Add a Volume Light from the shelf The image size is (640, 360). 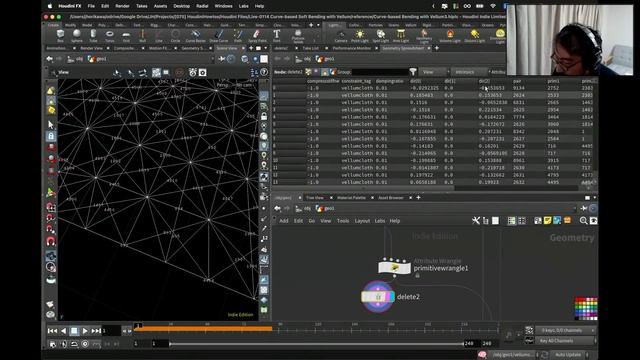450,36
